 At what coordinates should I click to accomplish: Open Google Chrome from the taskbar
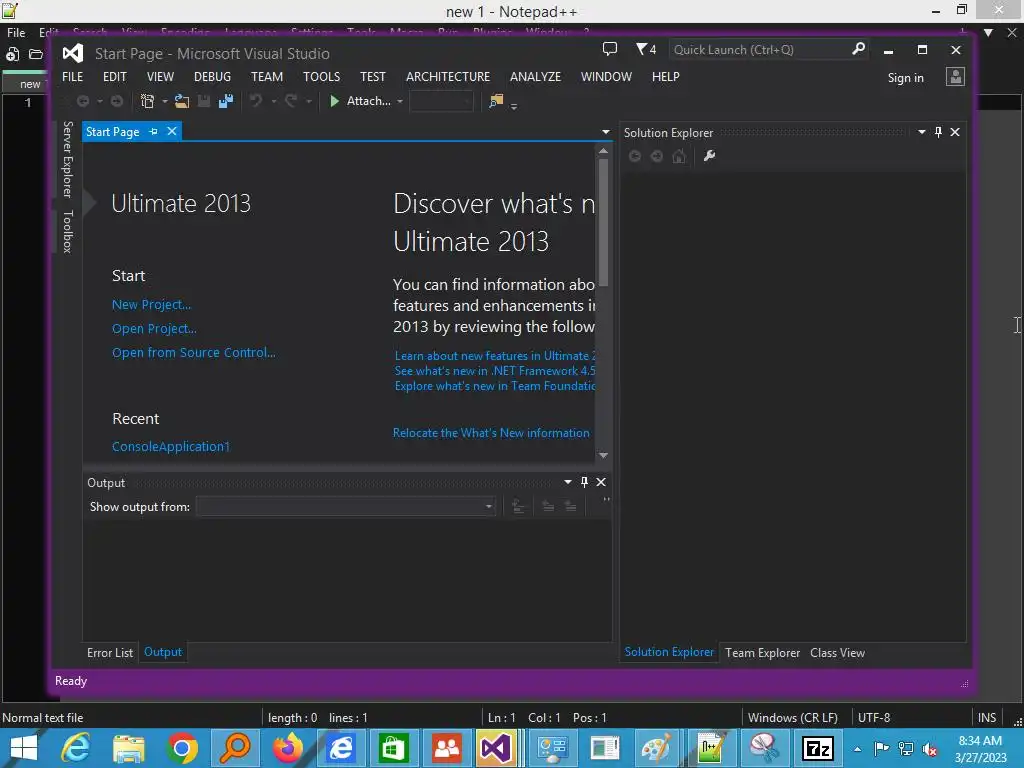pos(182,748)
